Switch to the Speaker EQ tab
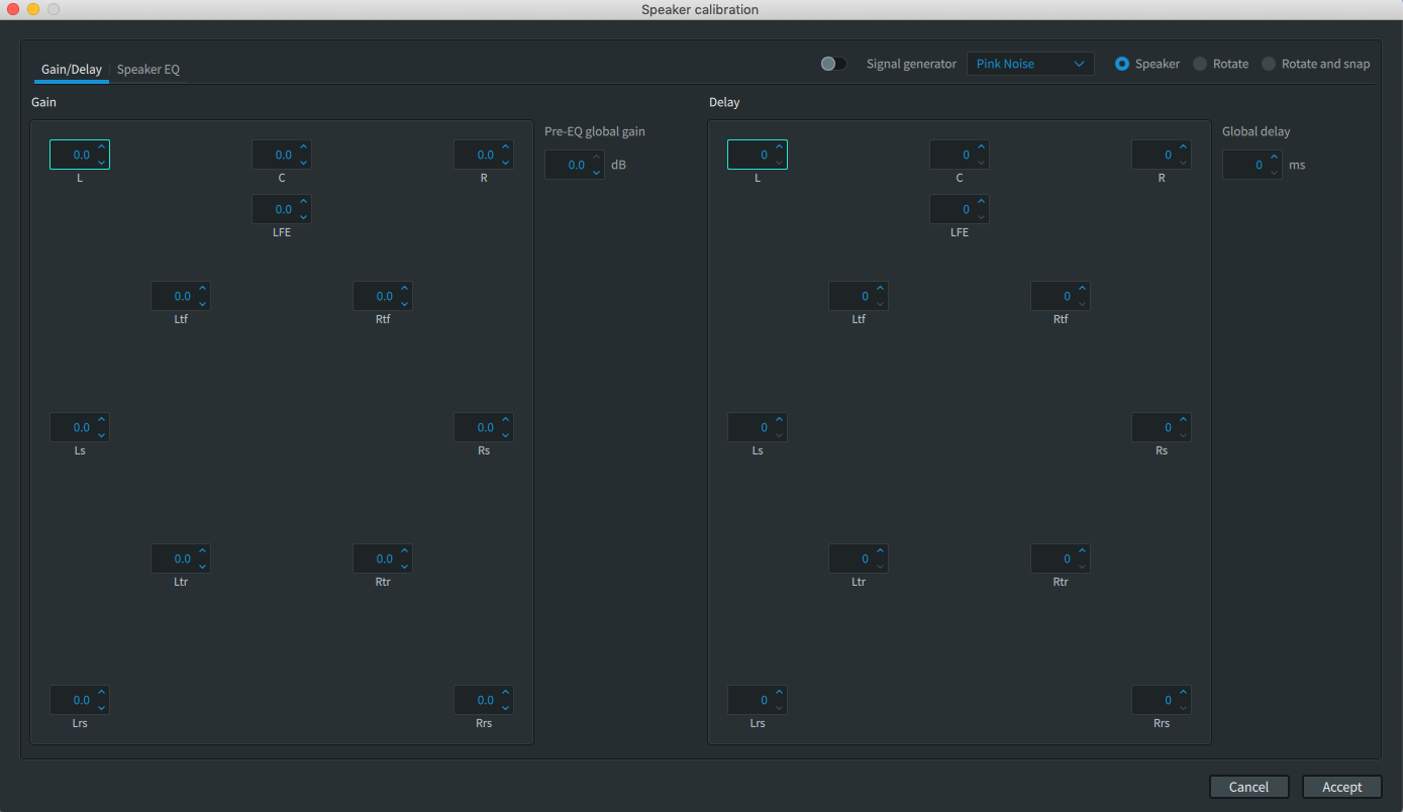This screenshot has height=812, width=1403. pos(148,70)
